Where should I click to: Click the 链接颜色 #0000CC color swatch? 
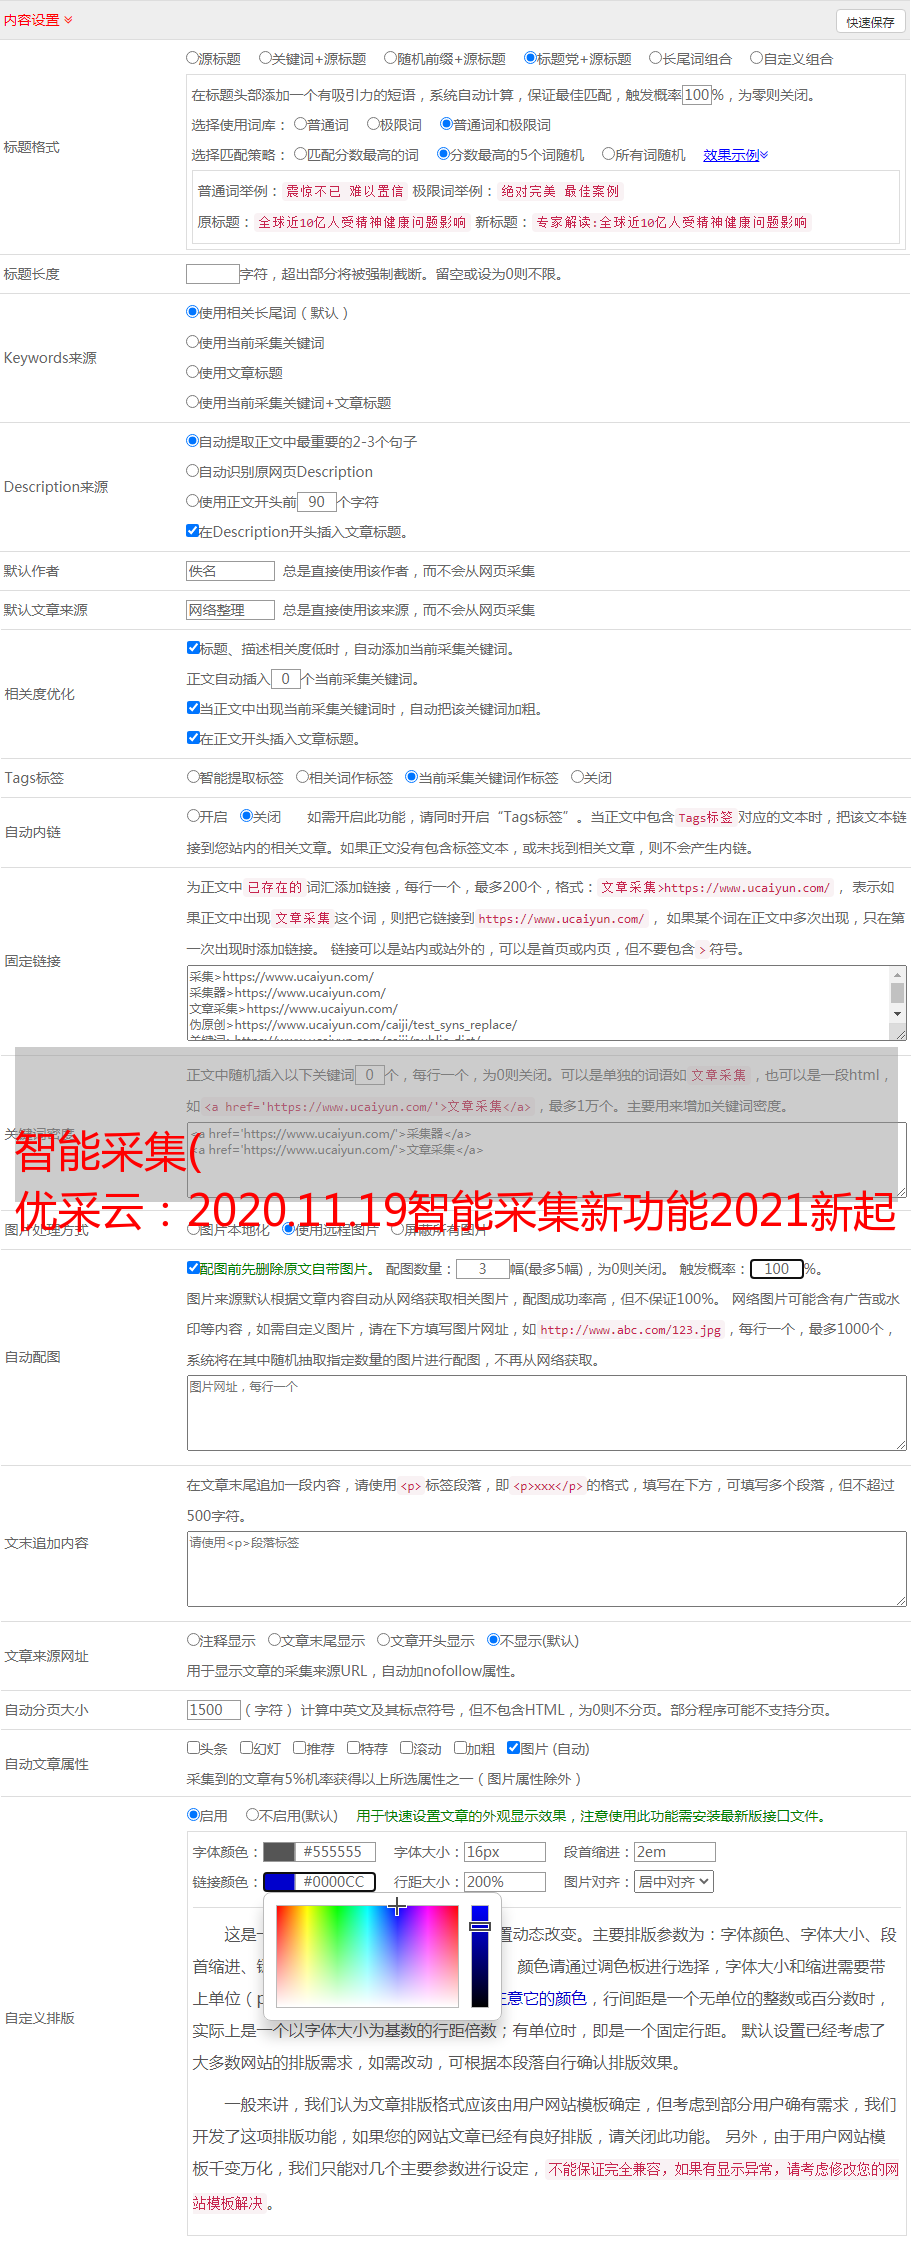coord(320,1882)
